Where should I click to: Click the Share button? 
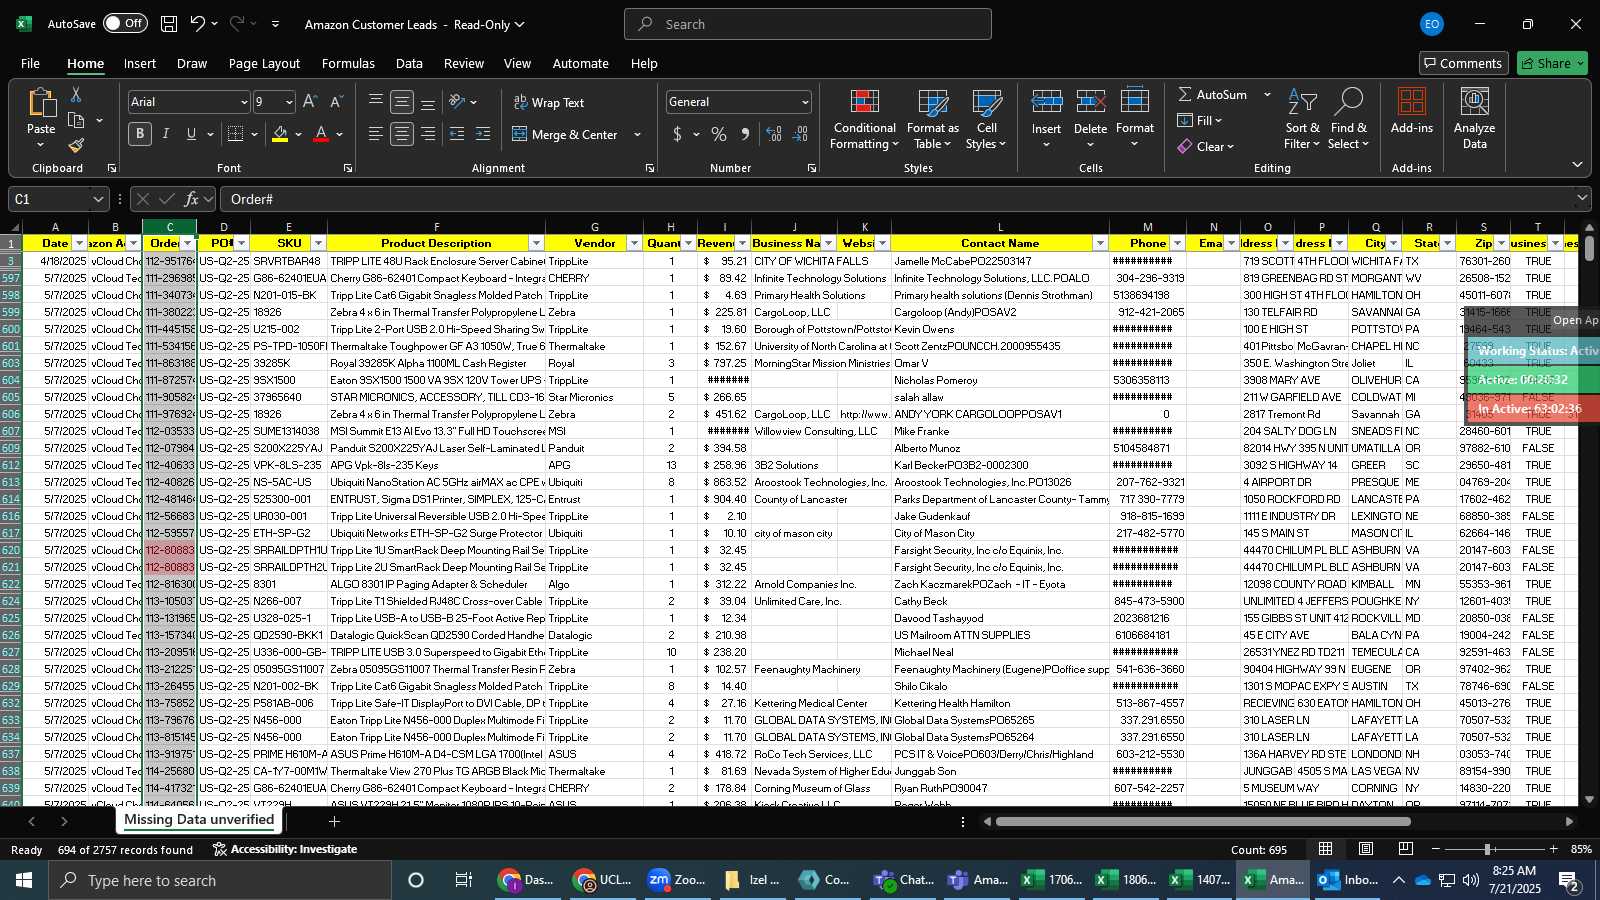coord(1552,63)
